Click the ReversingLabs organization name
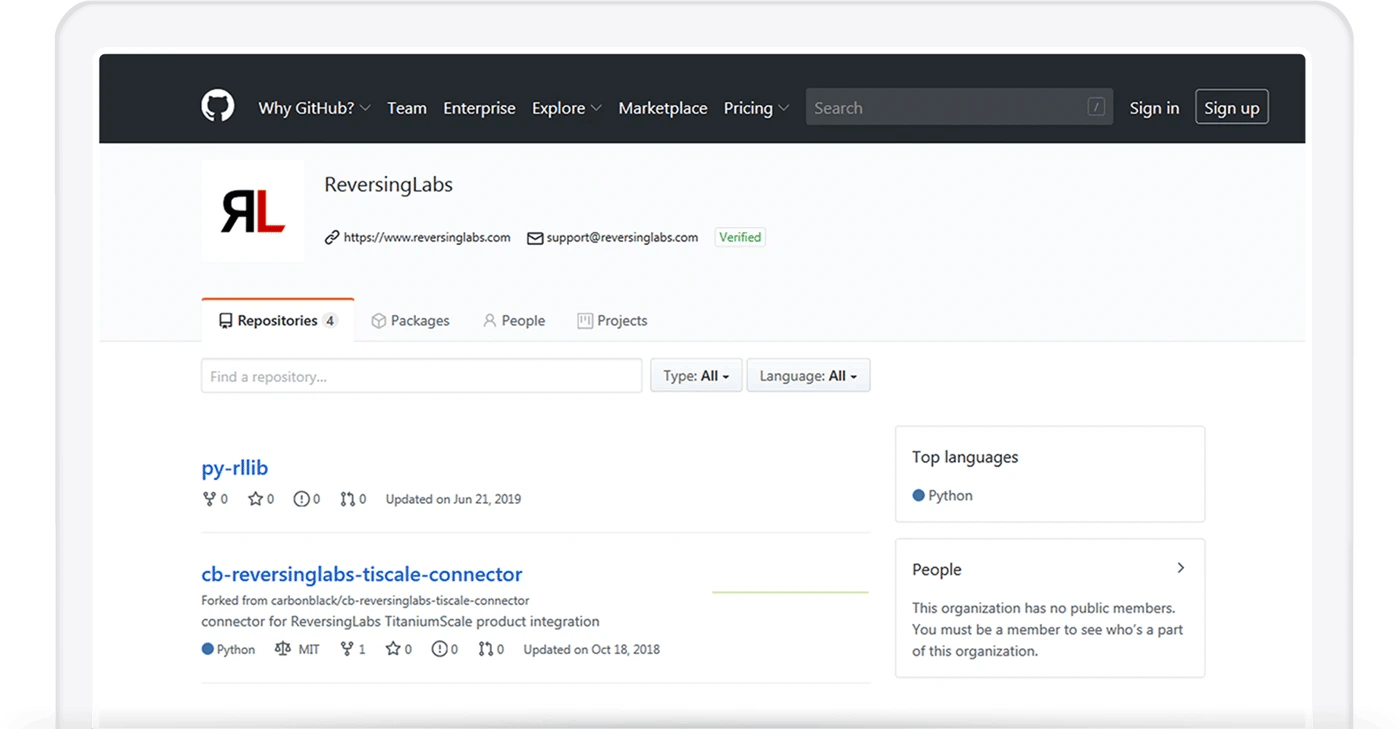1400x729 pixels. [389, 185]
